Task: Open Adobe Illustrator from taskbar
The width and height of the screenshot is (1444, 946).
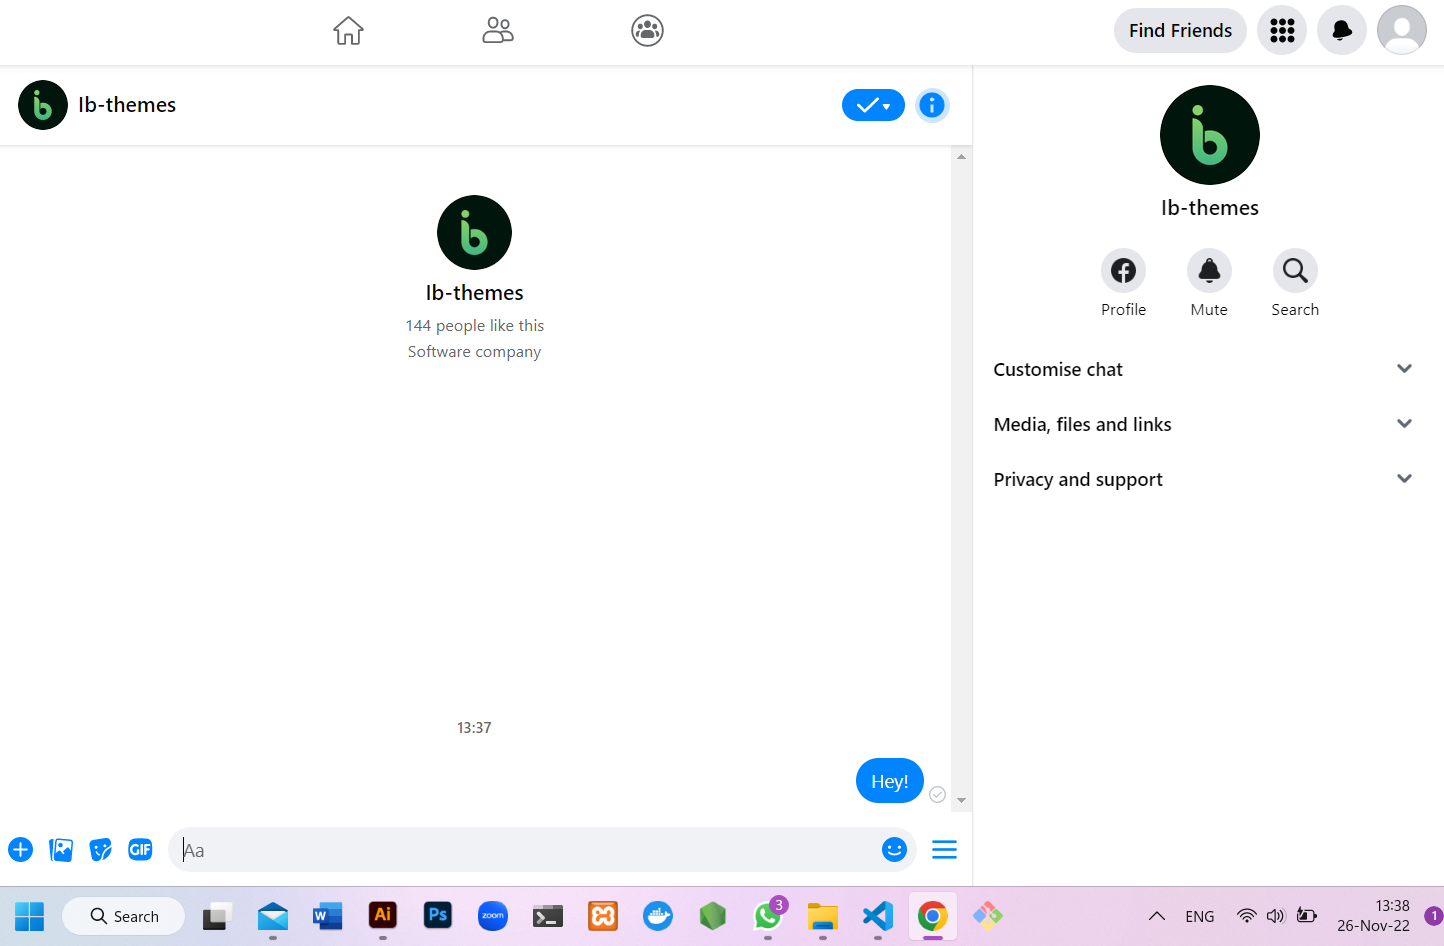Action: [x=383, y=916]
